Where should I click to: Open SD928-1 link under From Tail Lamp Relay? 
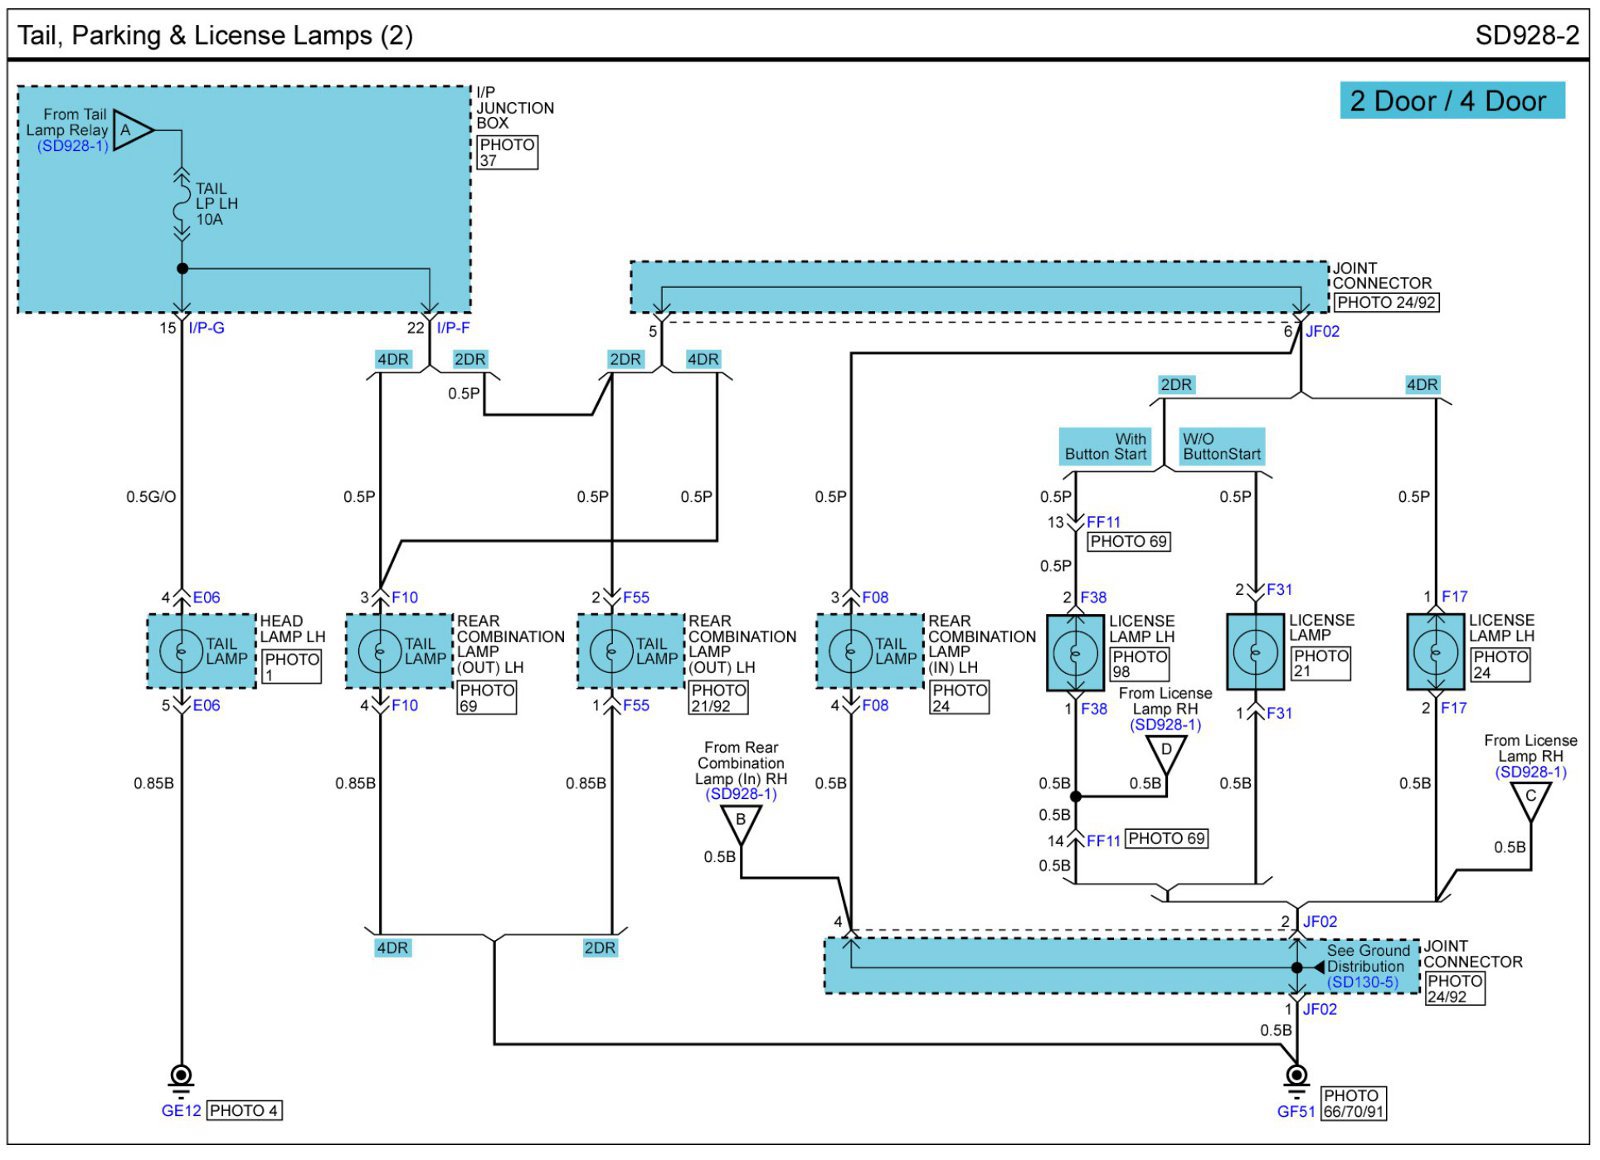click(72, 146)
